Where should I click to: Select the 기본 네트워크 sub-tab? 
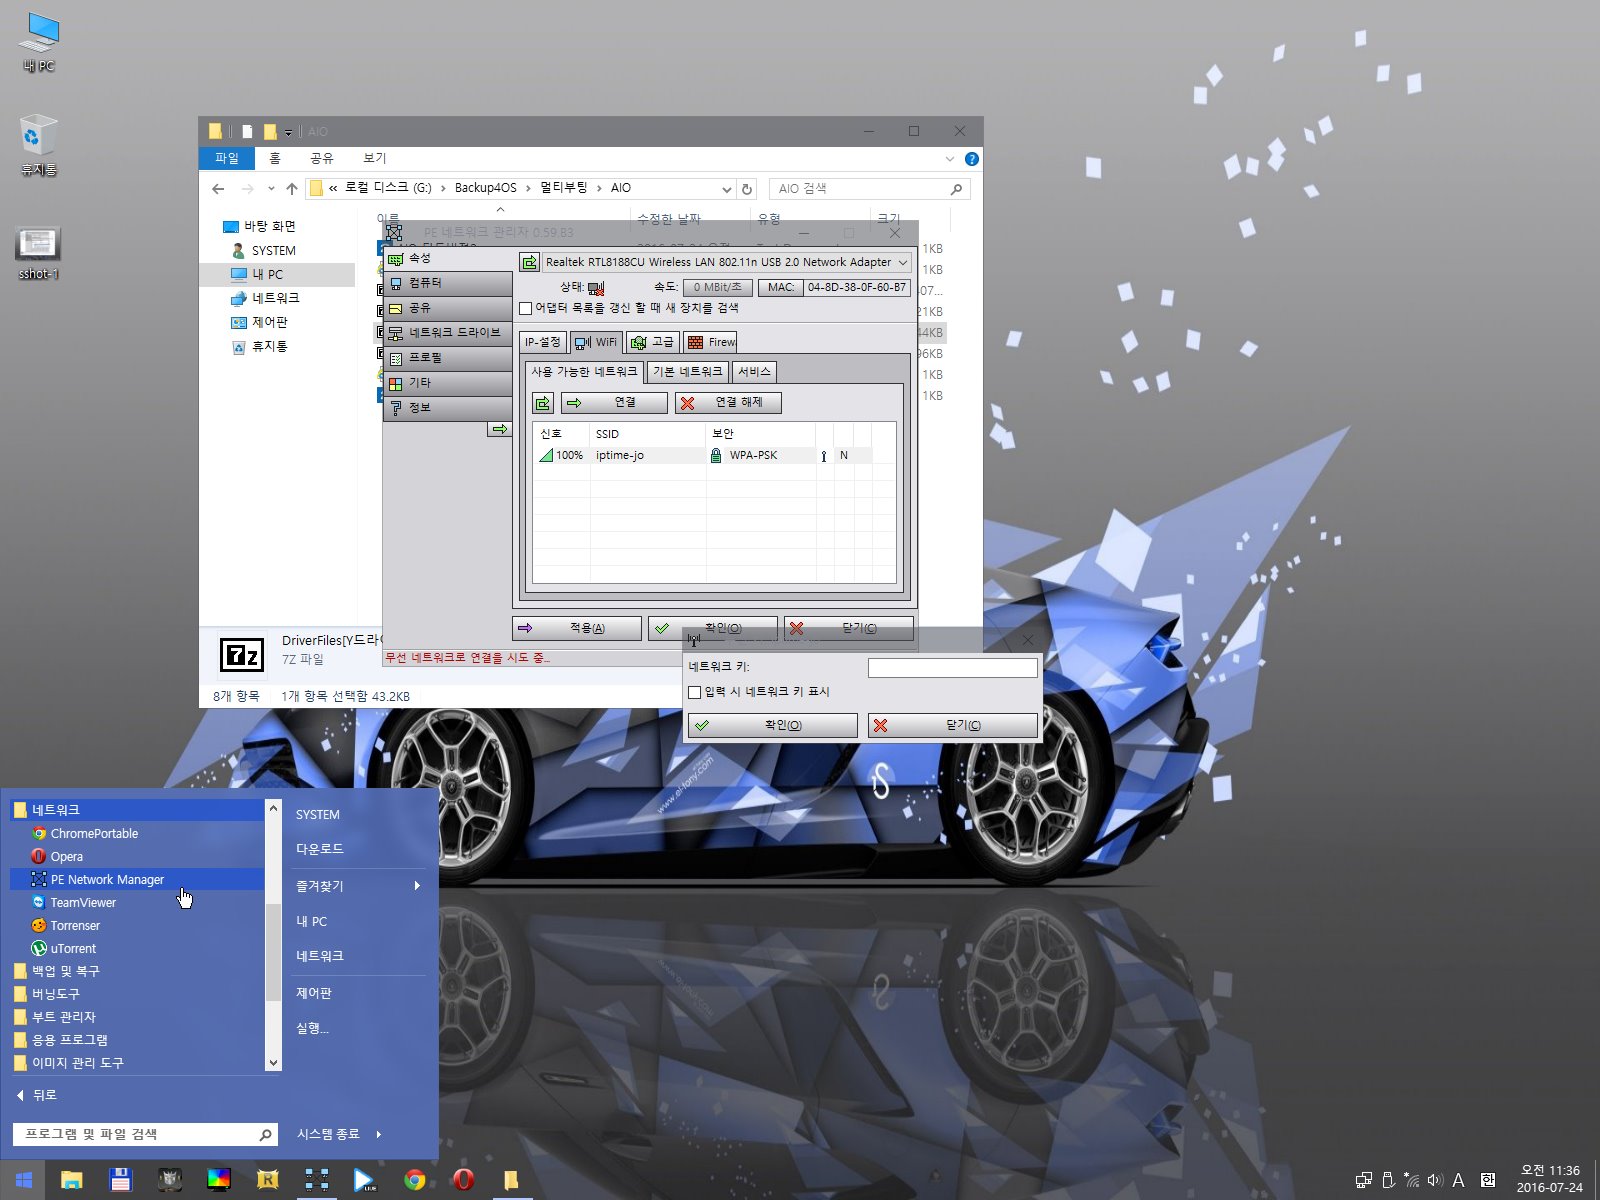pos(687,372)
